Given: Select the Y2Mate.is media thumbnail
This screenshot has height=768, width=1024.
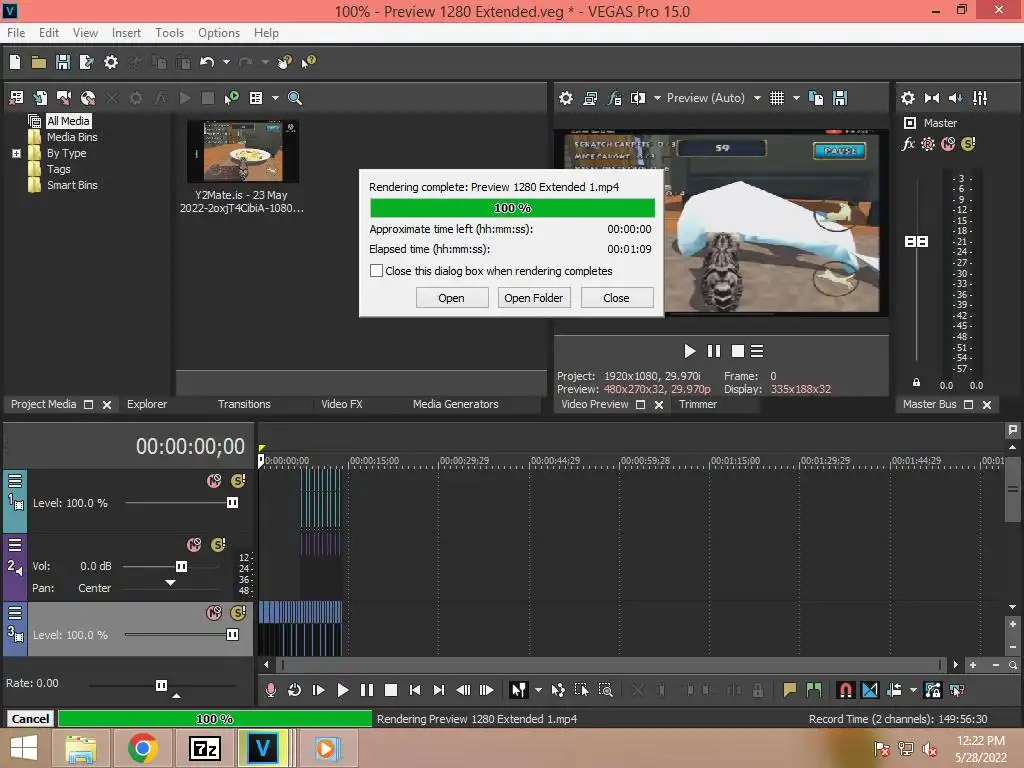Looking at the screenshot, I should click(242, 151).
